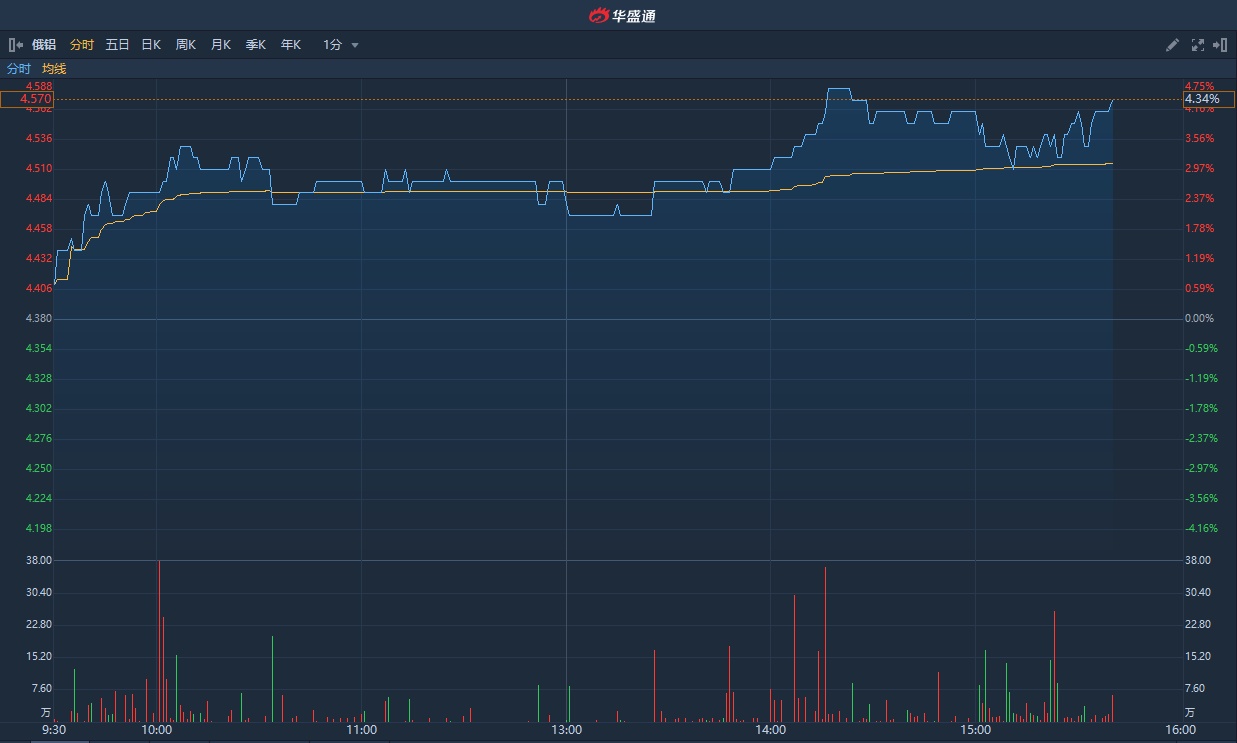This screenshot has width=1237, height=743.
Task: Click the 4.570 current price marker
Action: point(28,99)
